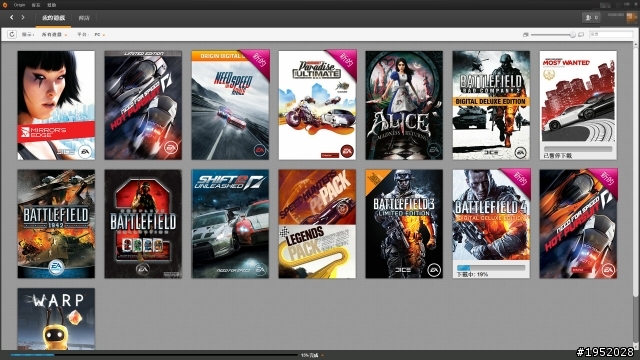The width and height of the screenshot is (640, 360).
Task: Select the Battlefield 1942 tile
Action: [x=56, y=224]
